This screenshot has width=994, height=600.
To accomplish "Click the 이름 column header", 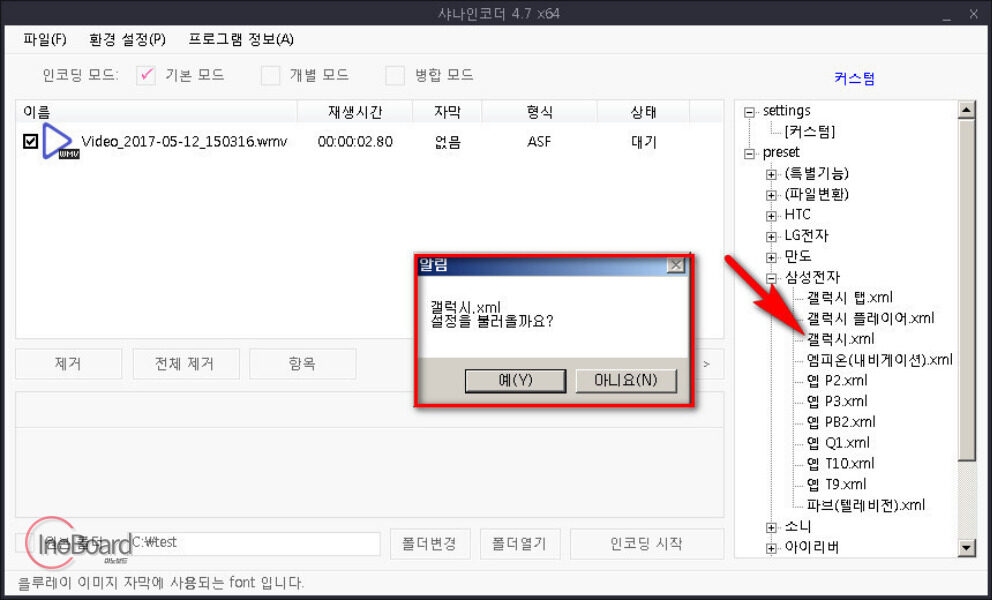I will (157, 112).
